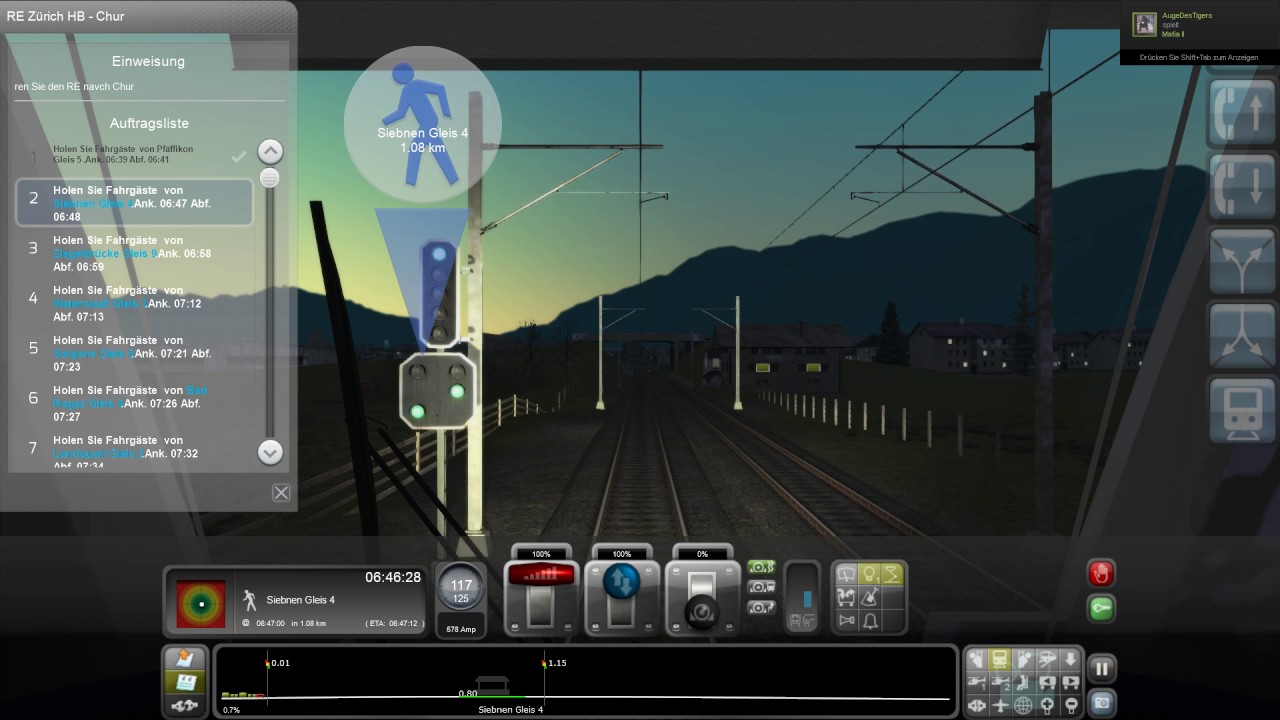Select task 2 Siebnen Gleis 4
Screen dimensions: 1280x720
click(x=134, y=203)
